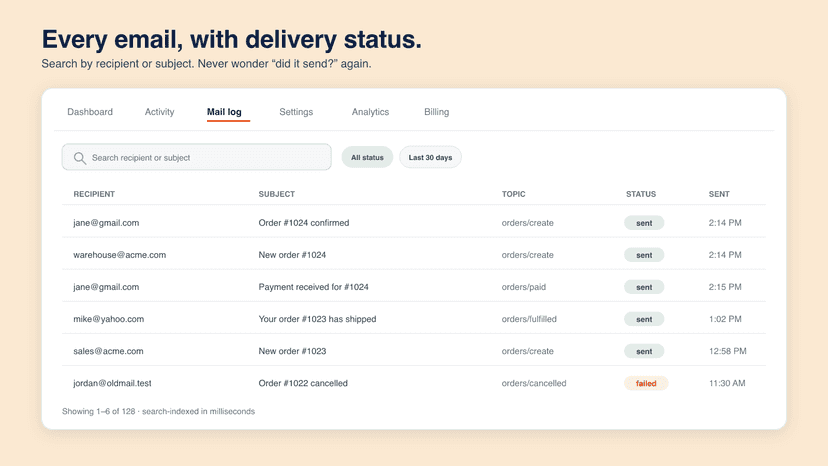This screenshot has width=828, height=466.
Task: Select subject New order #1023
Action: (x=292, y=351)
